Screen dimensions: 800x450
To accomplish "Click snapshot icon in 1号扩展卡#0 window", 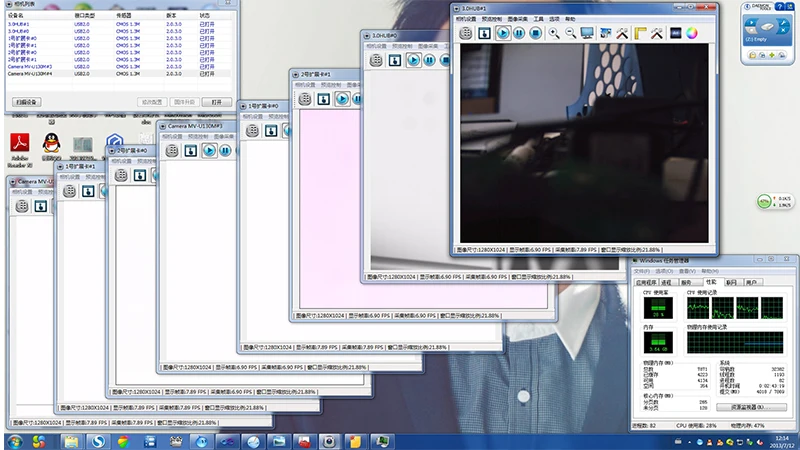I will [271, 131].
